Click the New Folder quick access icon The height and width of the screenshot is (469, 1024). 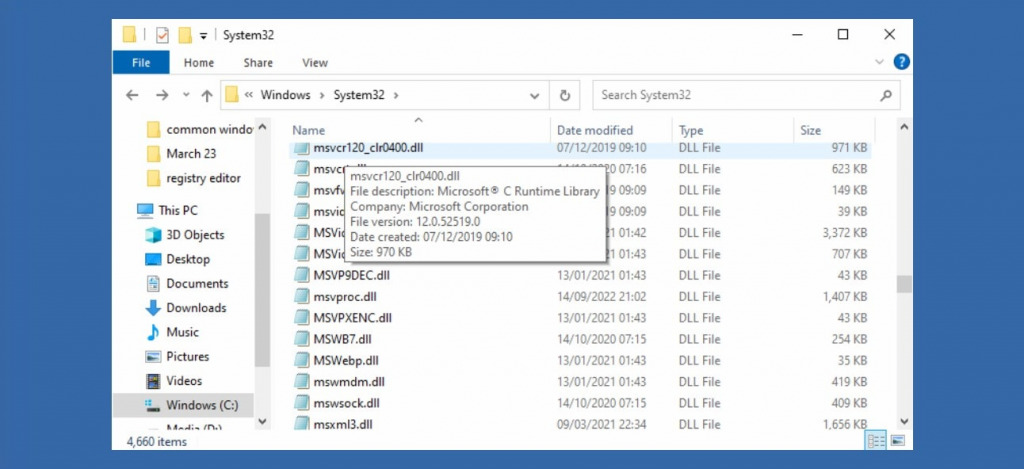point(185,35)
